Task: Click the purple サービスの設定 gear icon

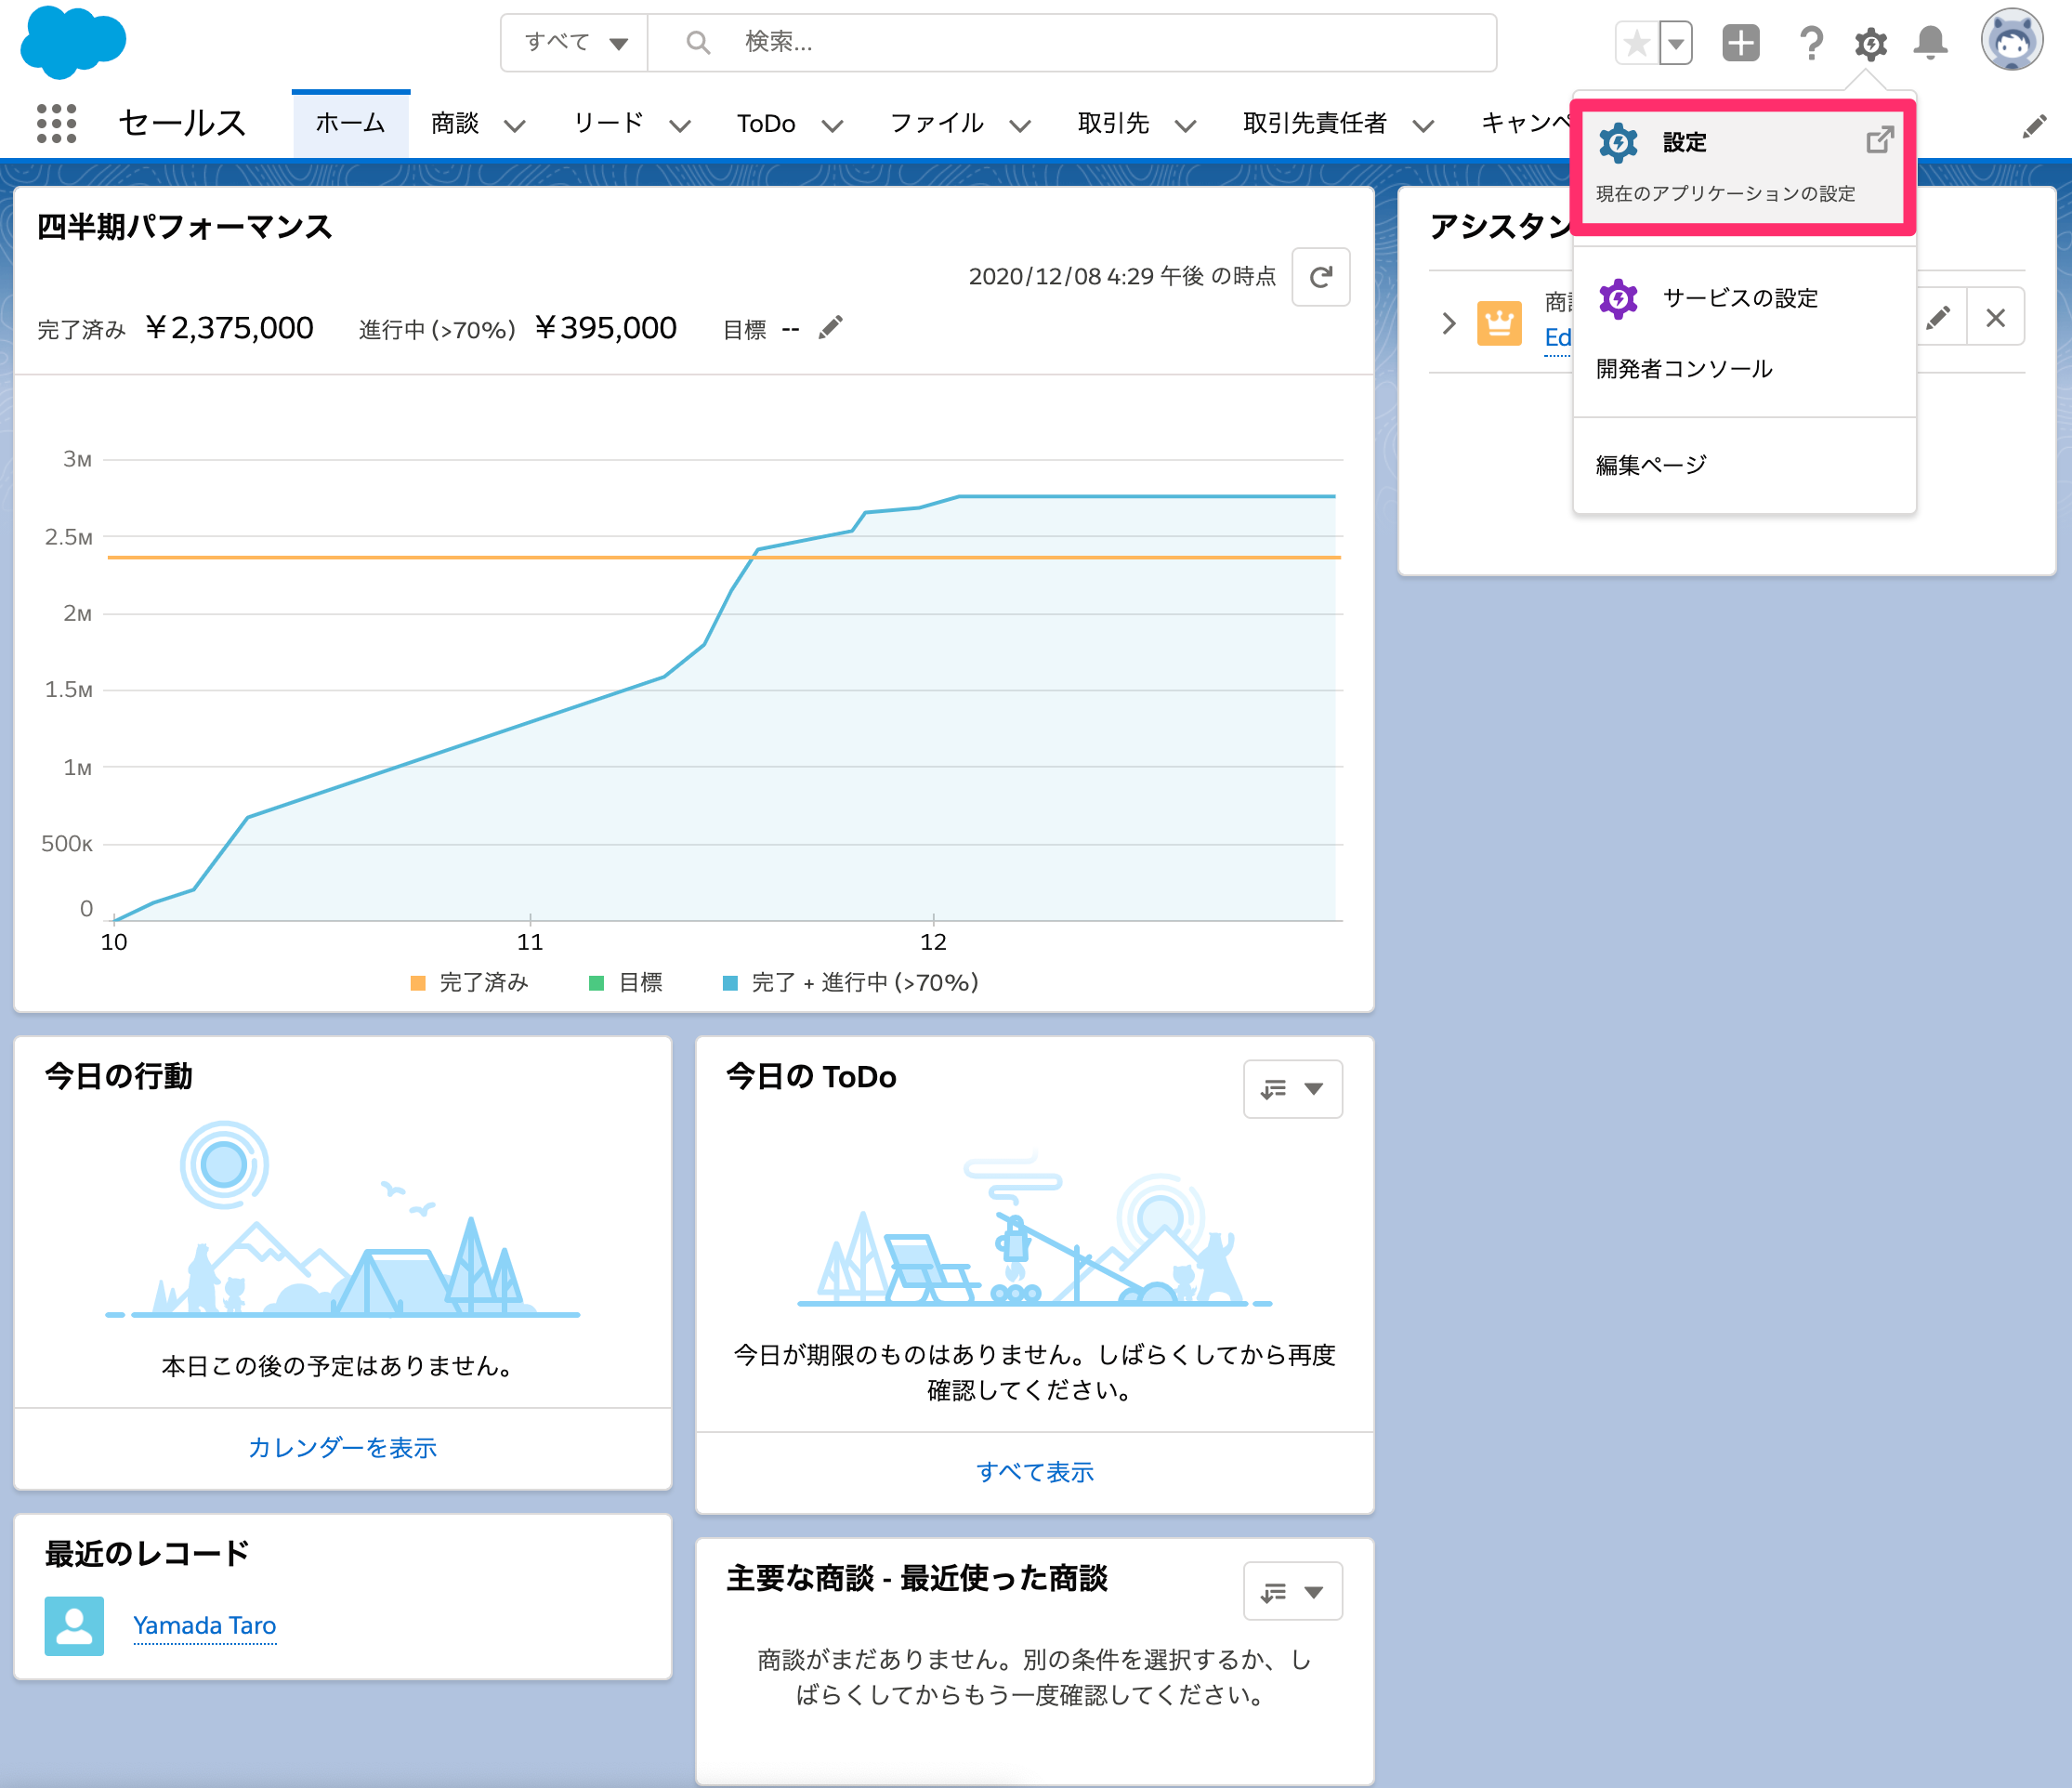Action: coord(1618,299)
